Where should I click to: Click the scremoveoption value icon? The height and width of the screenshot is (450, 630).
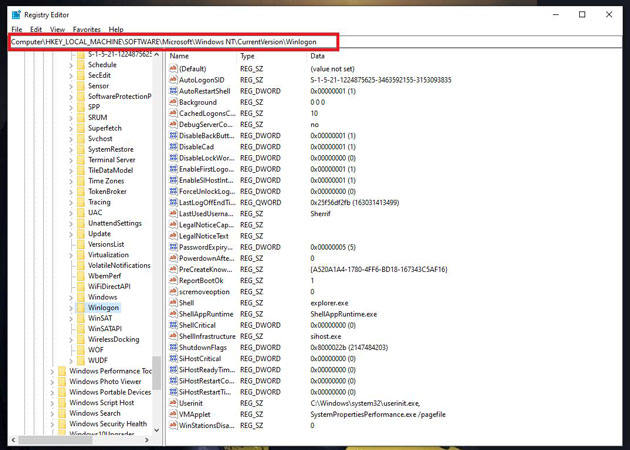(173, 292)
